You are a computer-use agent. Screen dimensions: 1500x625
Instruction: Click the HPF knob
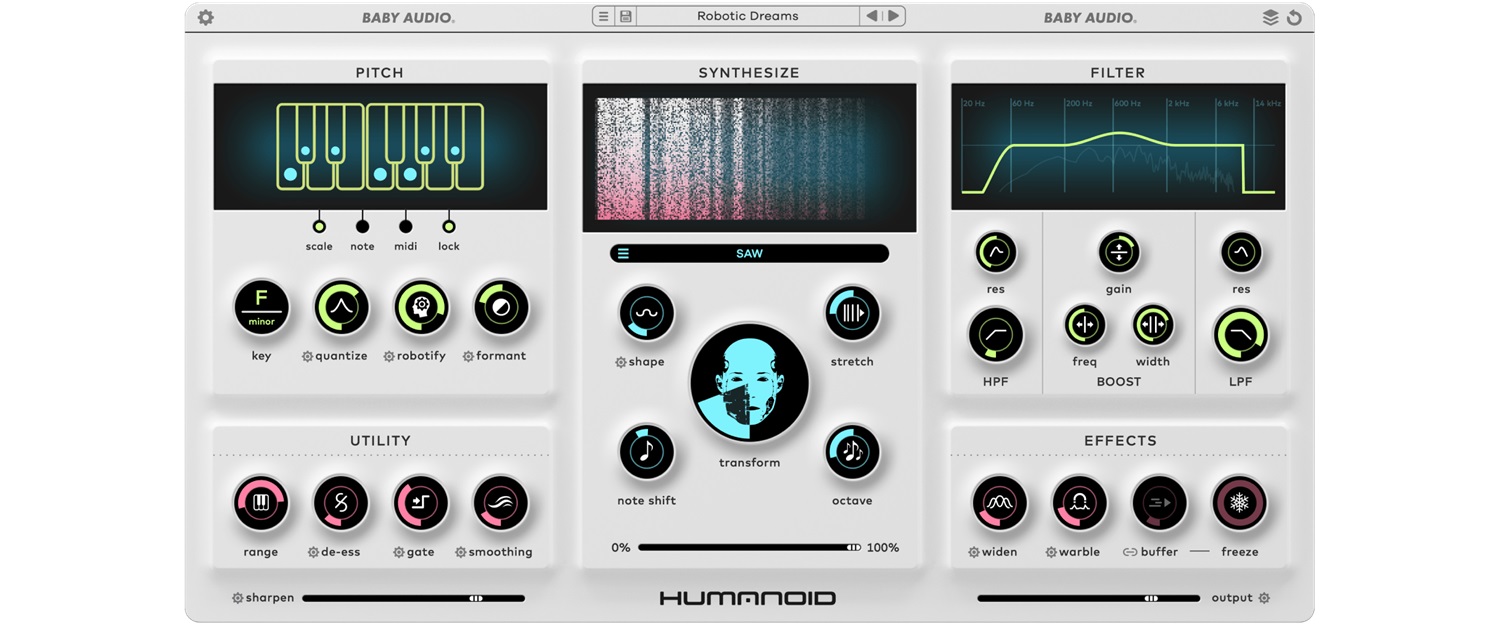pyautogui.click(x=996, y=335)
